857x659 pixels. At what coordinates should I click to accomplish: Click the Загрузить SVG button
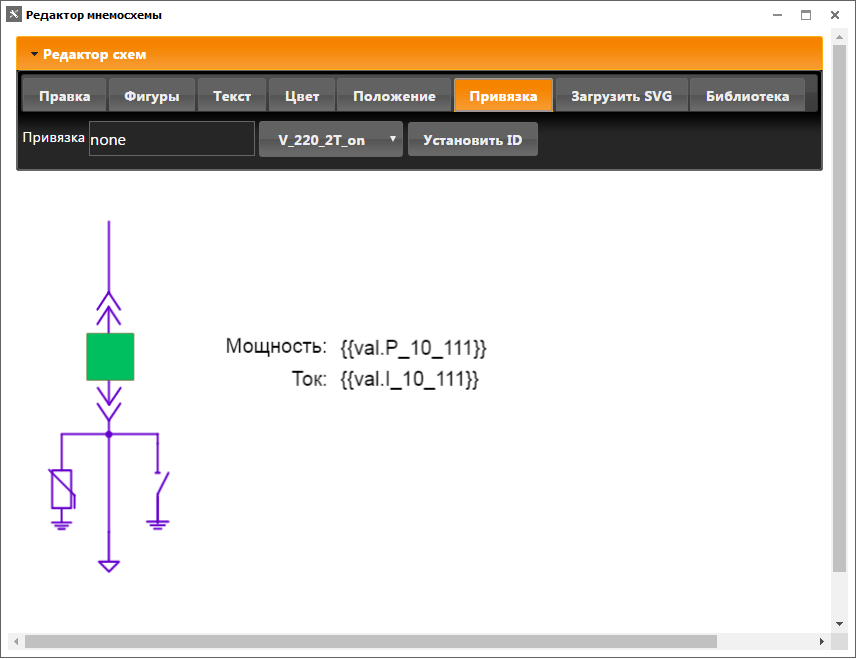tap(619, 95)
